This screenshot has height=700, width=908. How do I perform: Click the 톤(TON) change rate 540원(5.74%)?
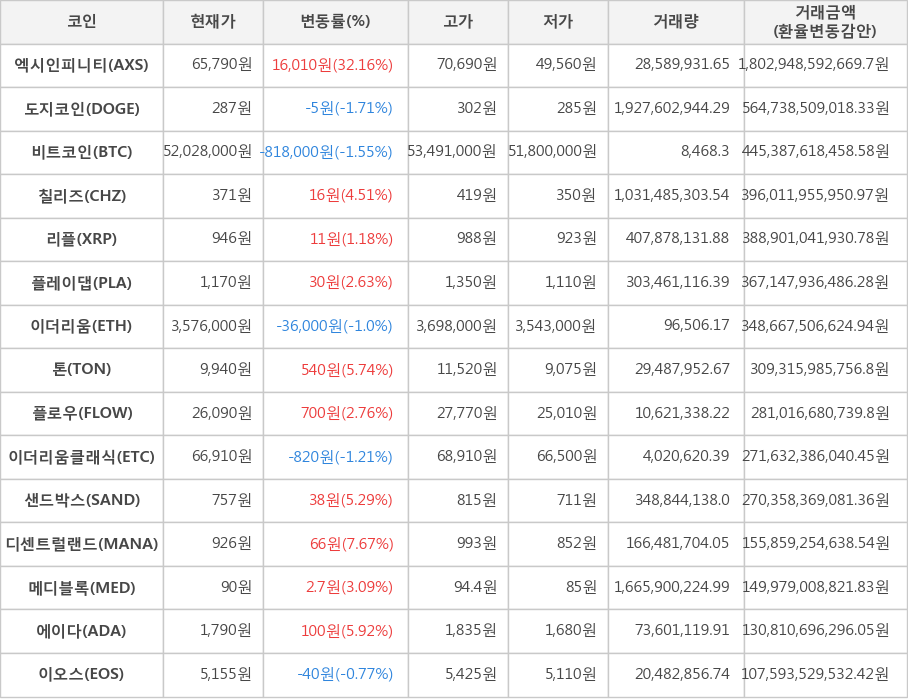347,370
